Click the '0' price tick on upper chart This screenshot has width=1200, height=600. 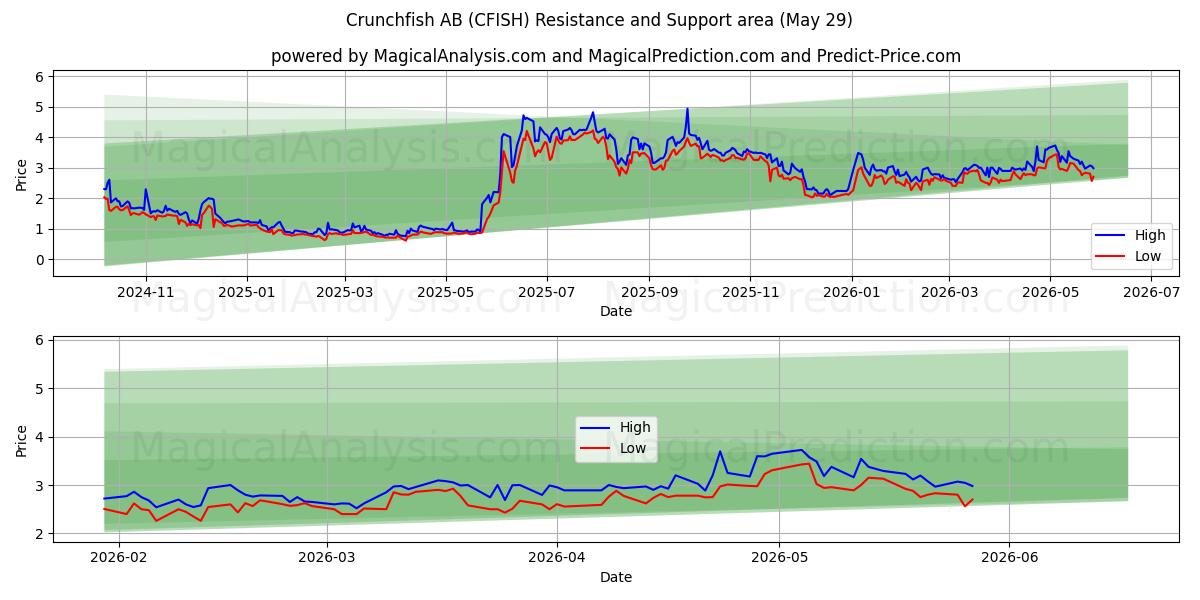(x=40, y=260)
